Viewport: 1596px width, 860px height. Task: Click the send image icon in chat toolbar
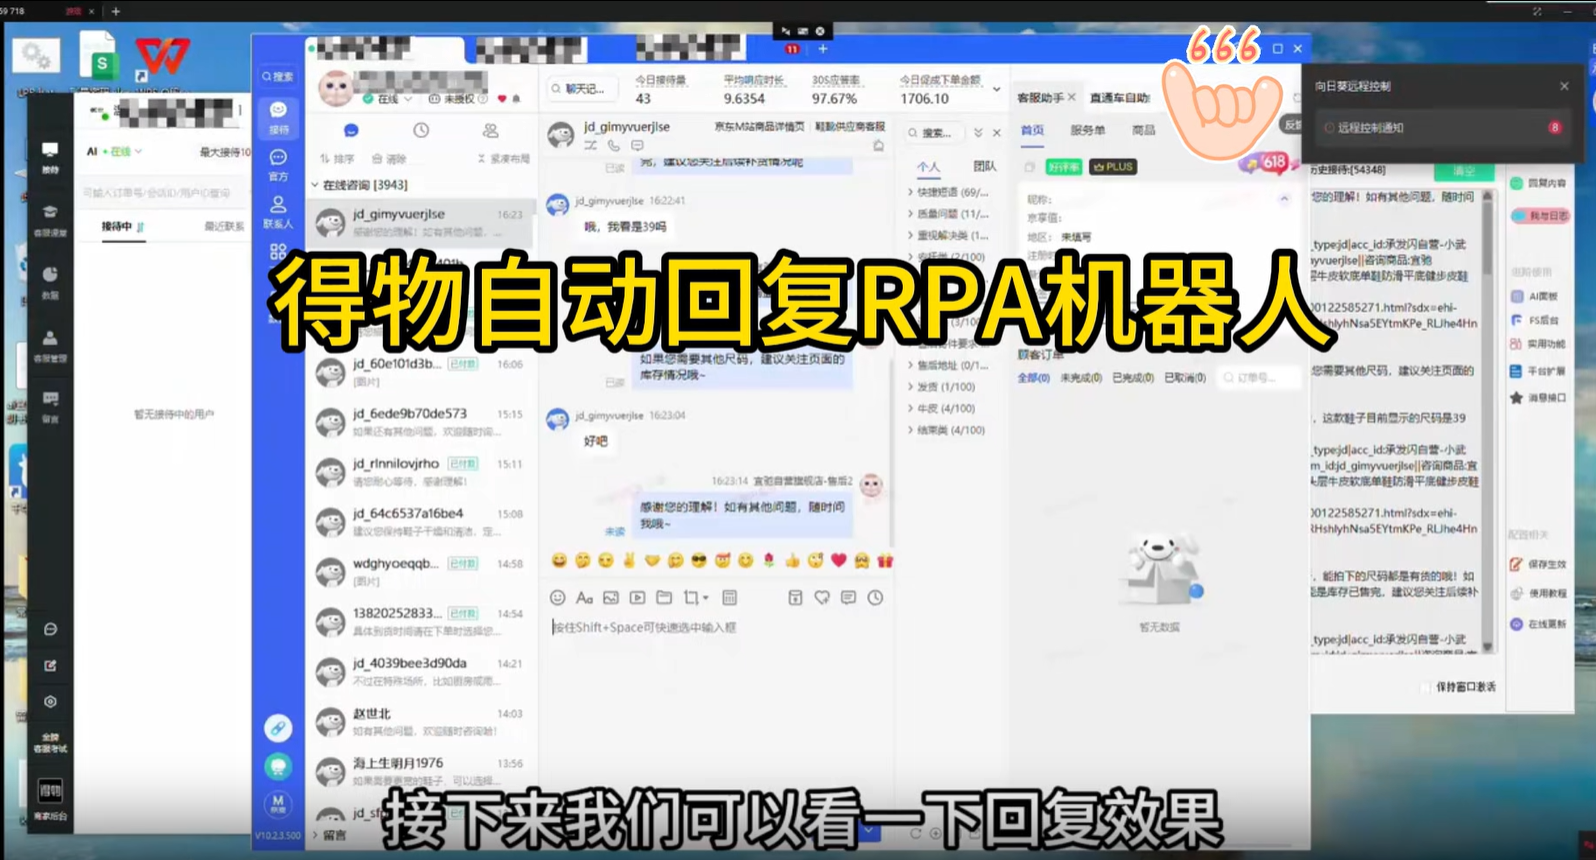pos(611,598)
